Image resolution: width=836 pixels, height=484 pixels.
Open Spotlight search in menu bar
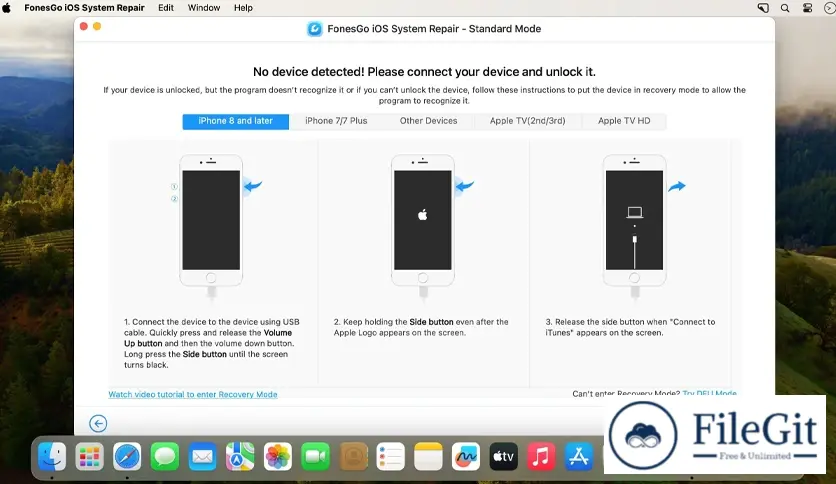[785, 8]
